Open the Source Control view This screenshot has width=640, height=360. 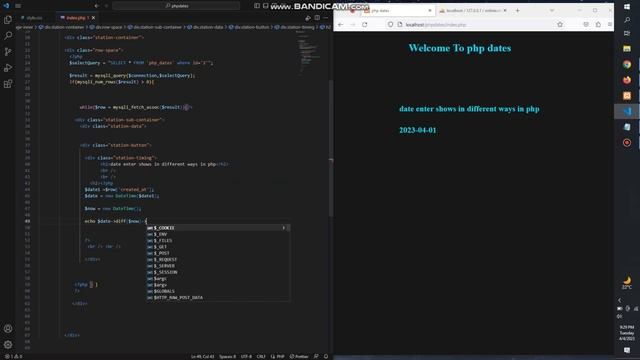[x=8, y=52]
